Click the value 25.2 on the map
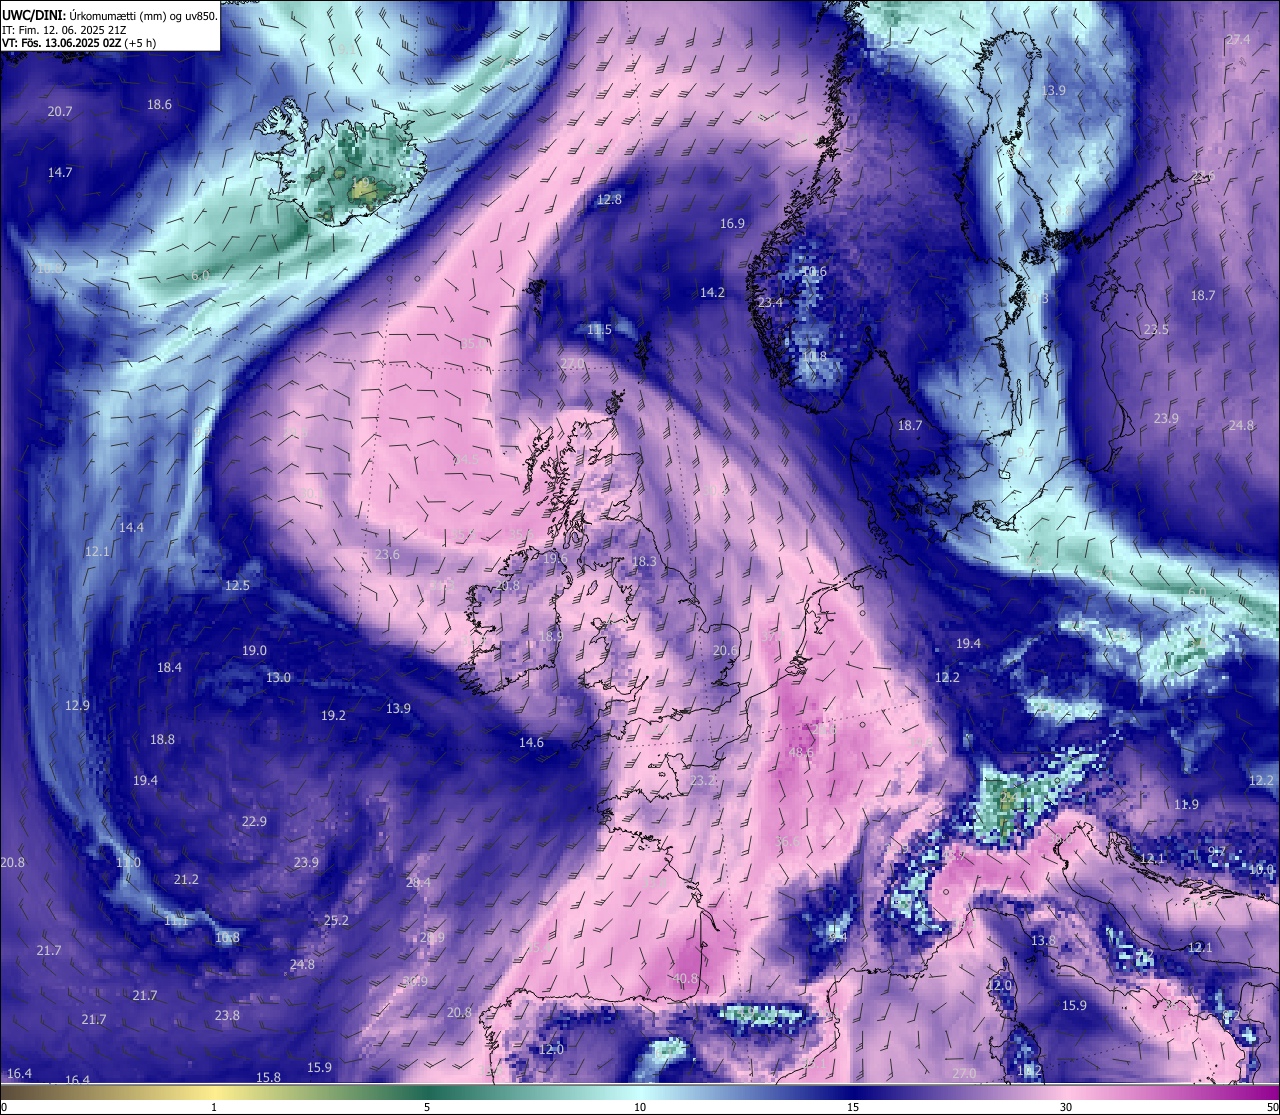The height and width of the screenshot is (1115, 1280). pyautogui.click(x=336, y=920)
